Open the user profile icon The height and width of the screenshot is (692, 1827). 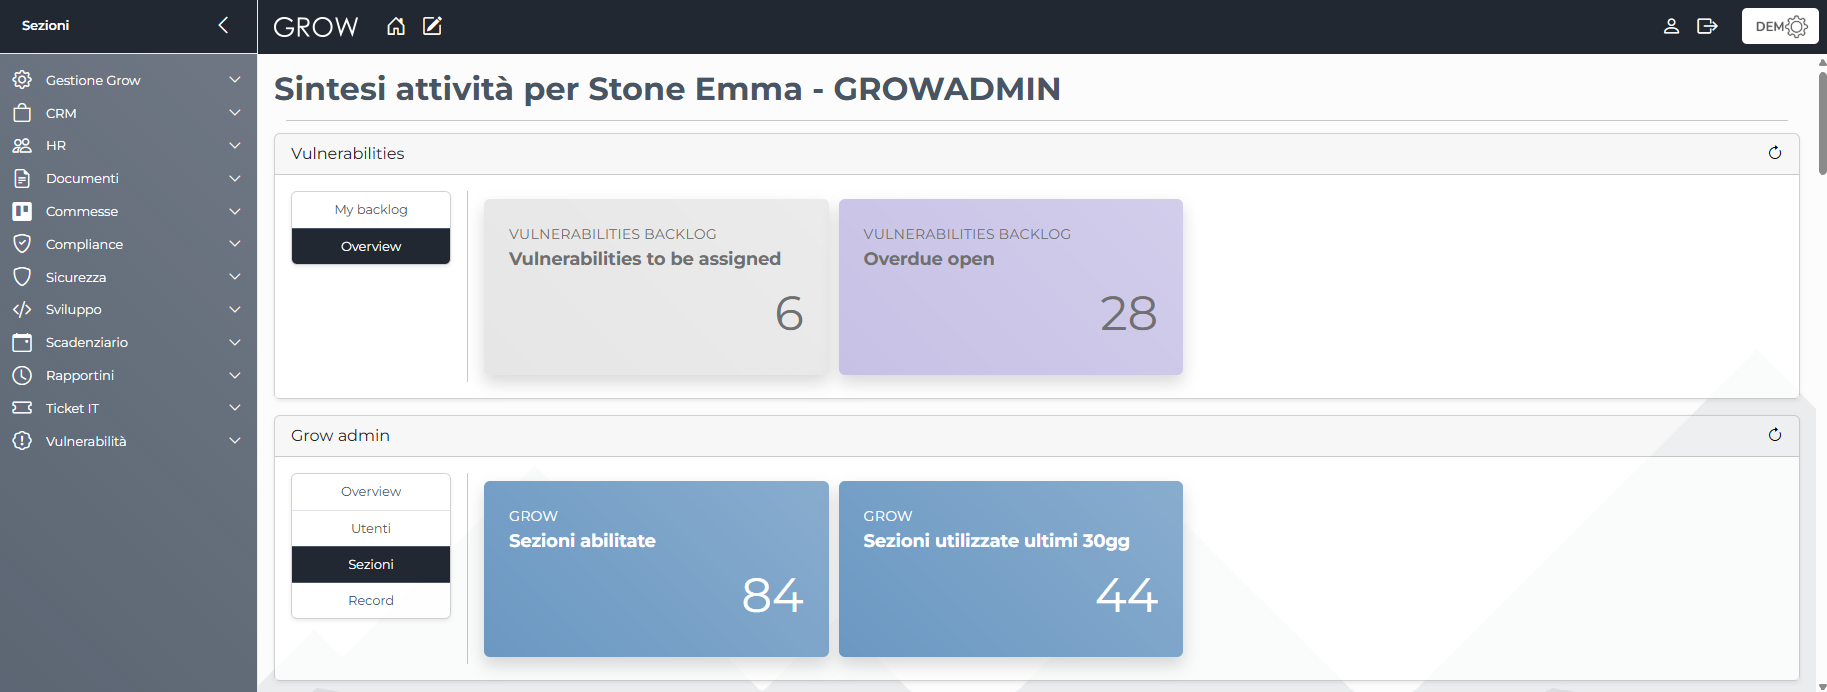(1671, 26)
